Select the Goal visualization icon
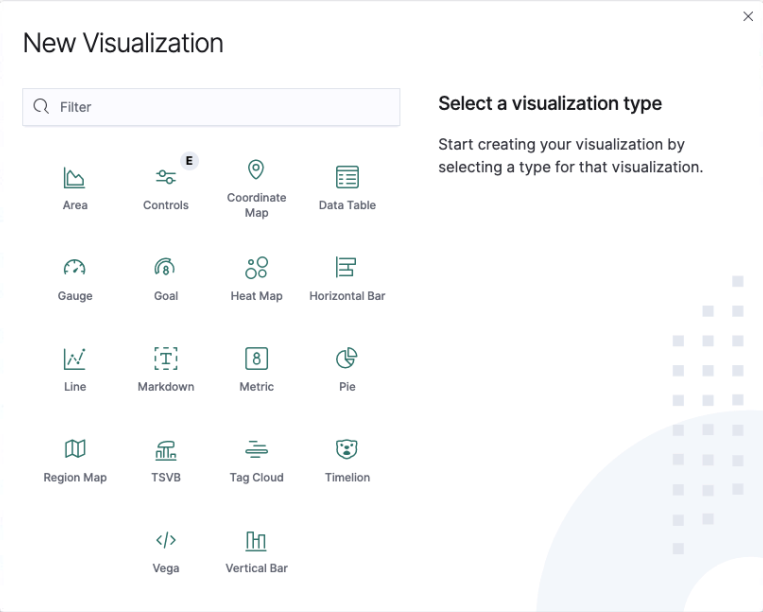The height and width of the screenshot is (612, 763). (165, 267)
